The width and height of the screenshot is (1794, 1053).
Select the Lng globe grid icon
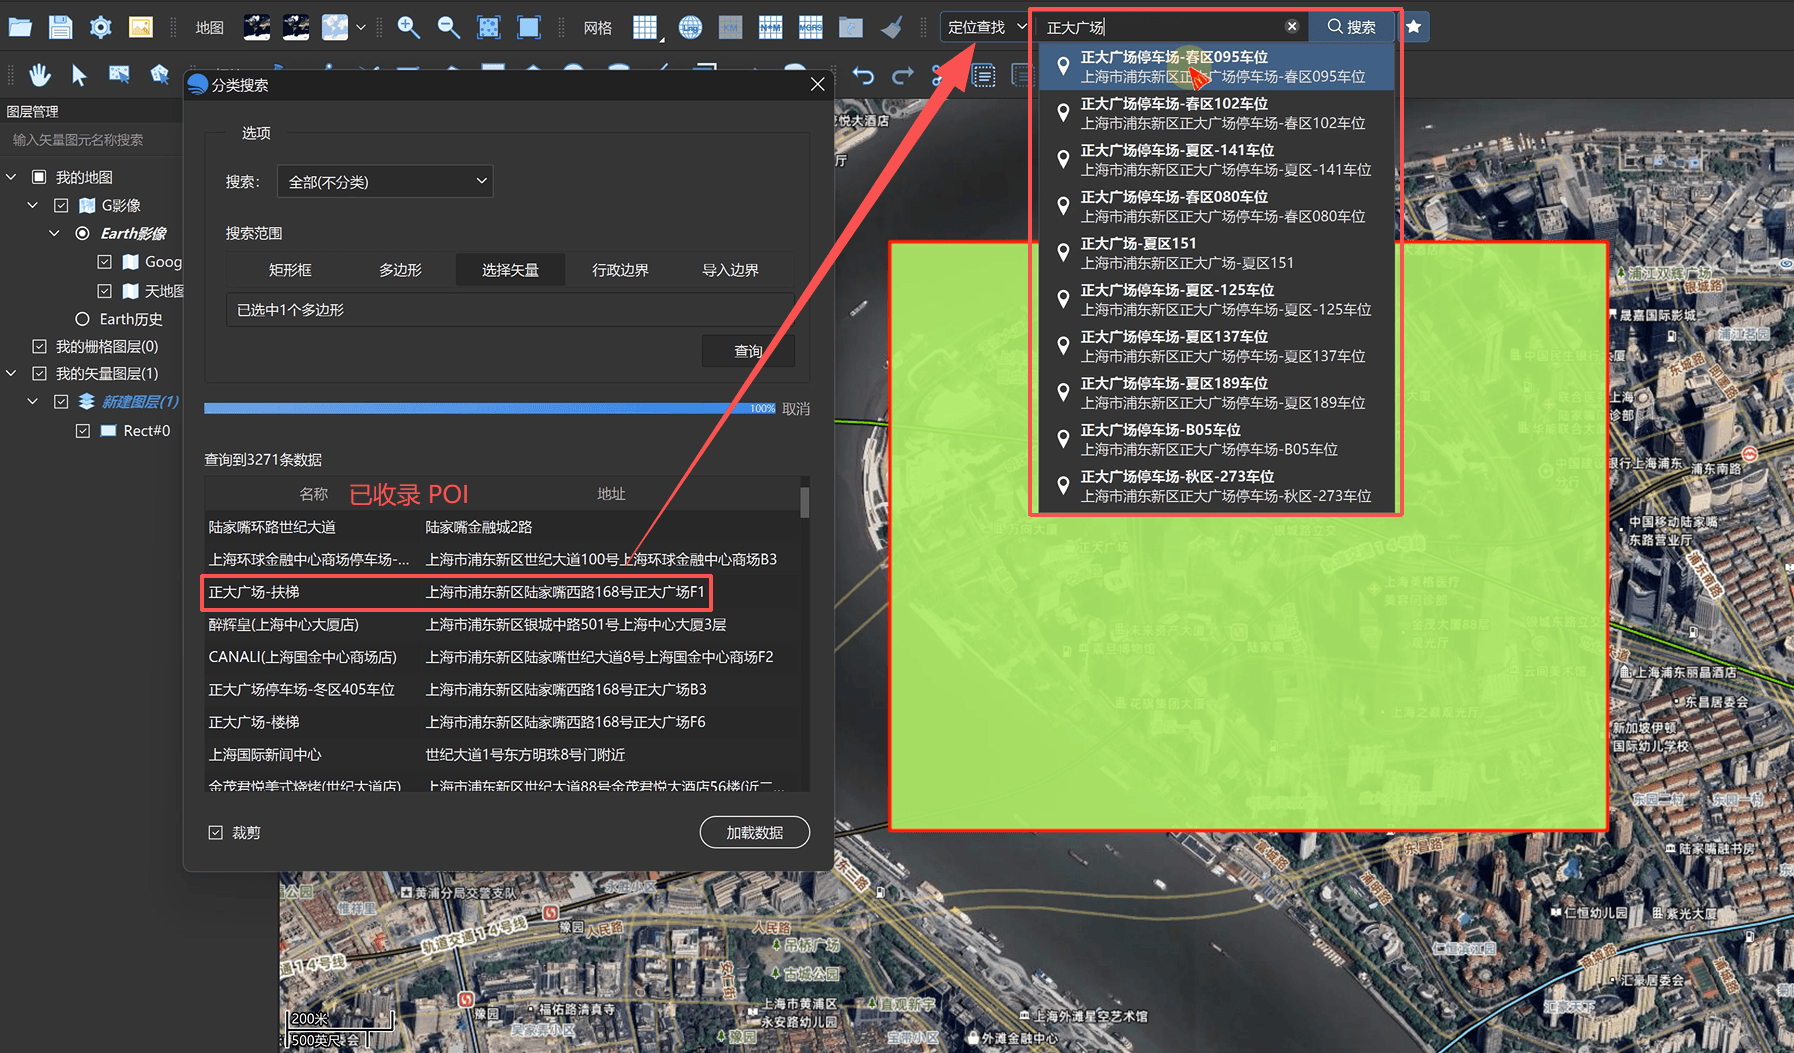point(690,27)
